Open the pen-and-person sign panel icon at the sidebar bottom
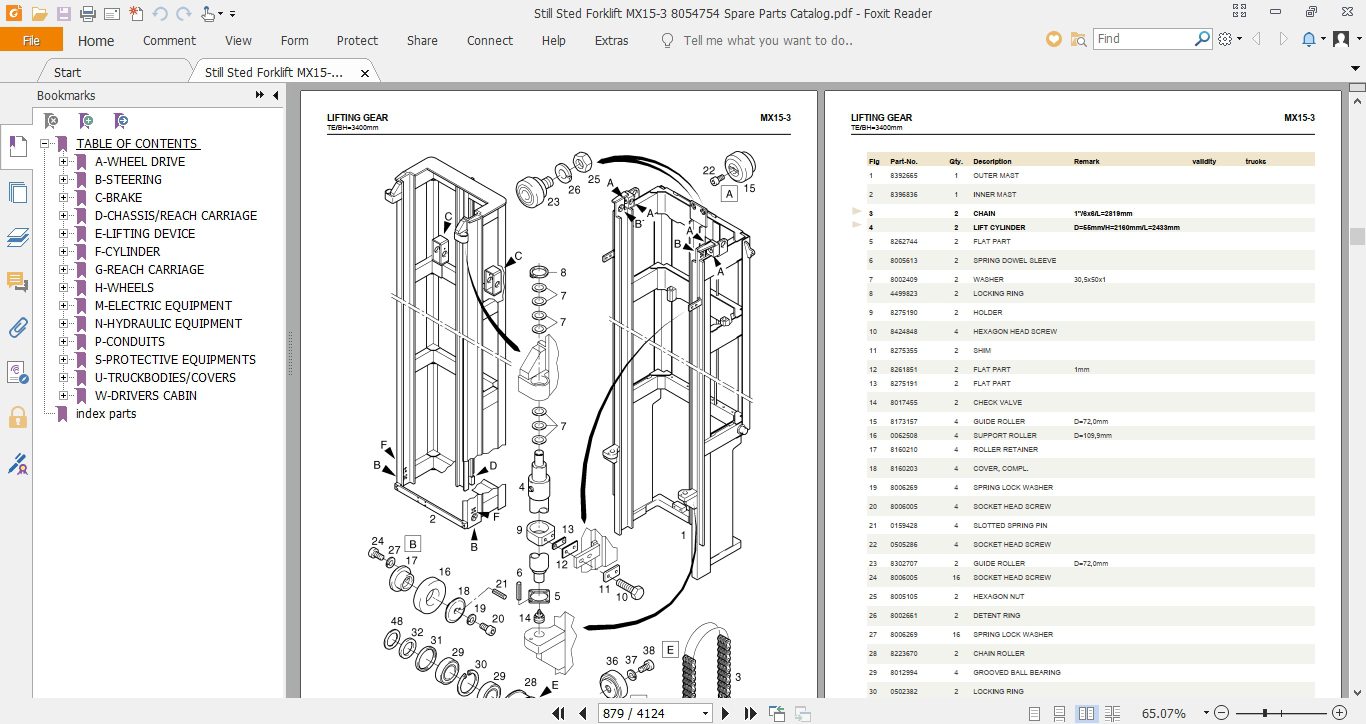This screenshot has height=724, width=1366. pyautogui.click(x=17, y=464)
